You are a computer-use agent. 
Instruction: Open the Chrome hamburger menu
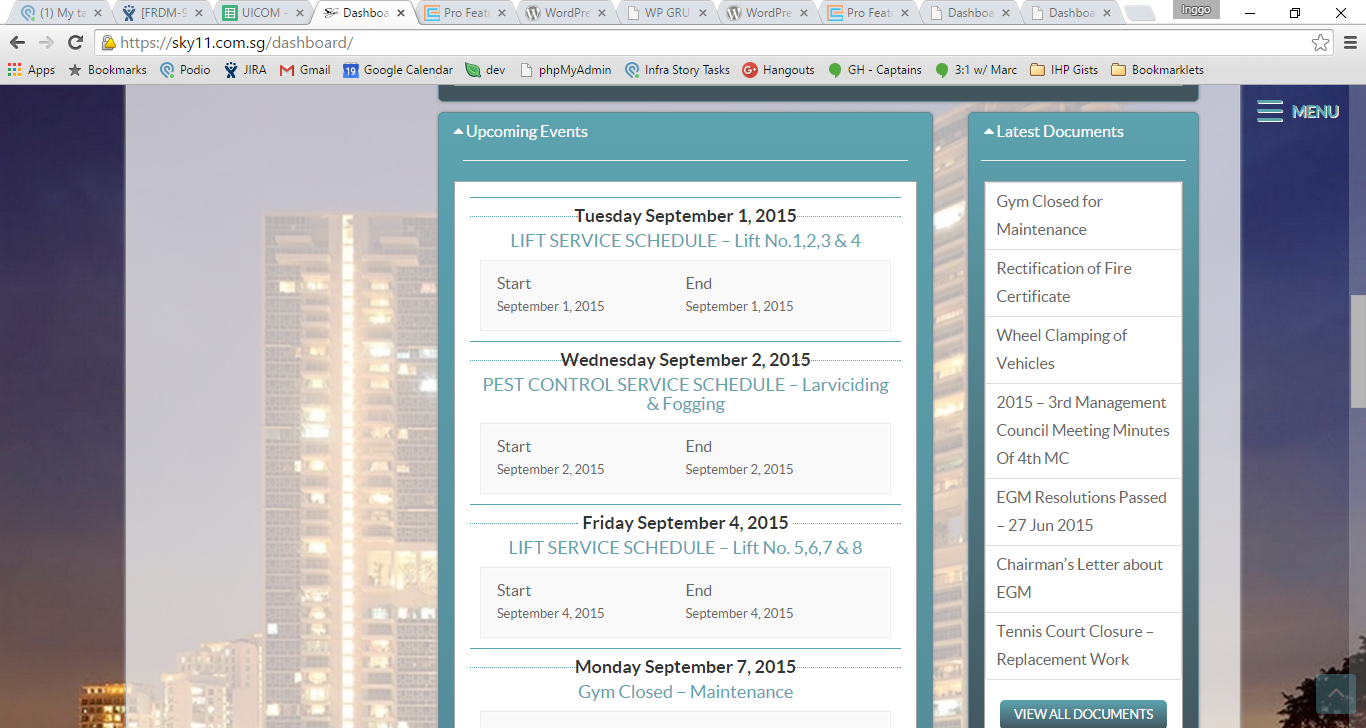1349,43
